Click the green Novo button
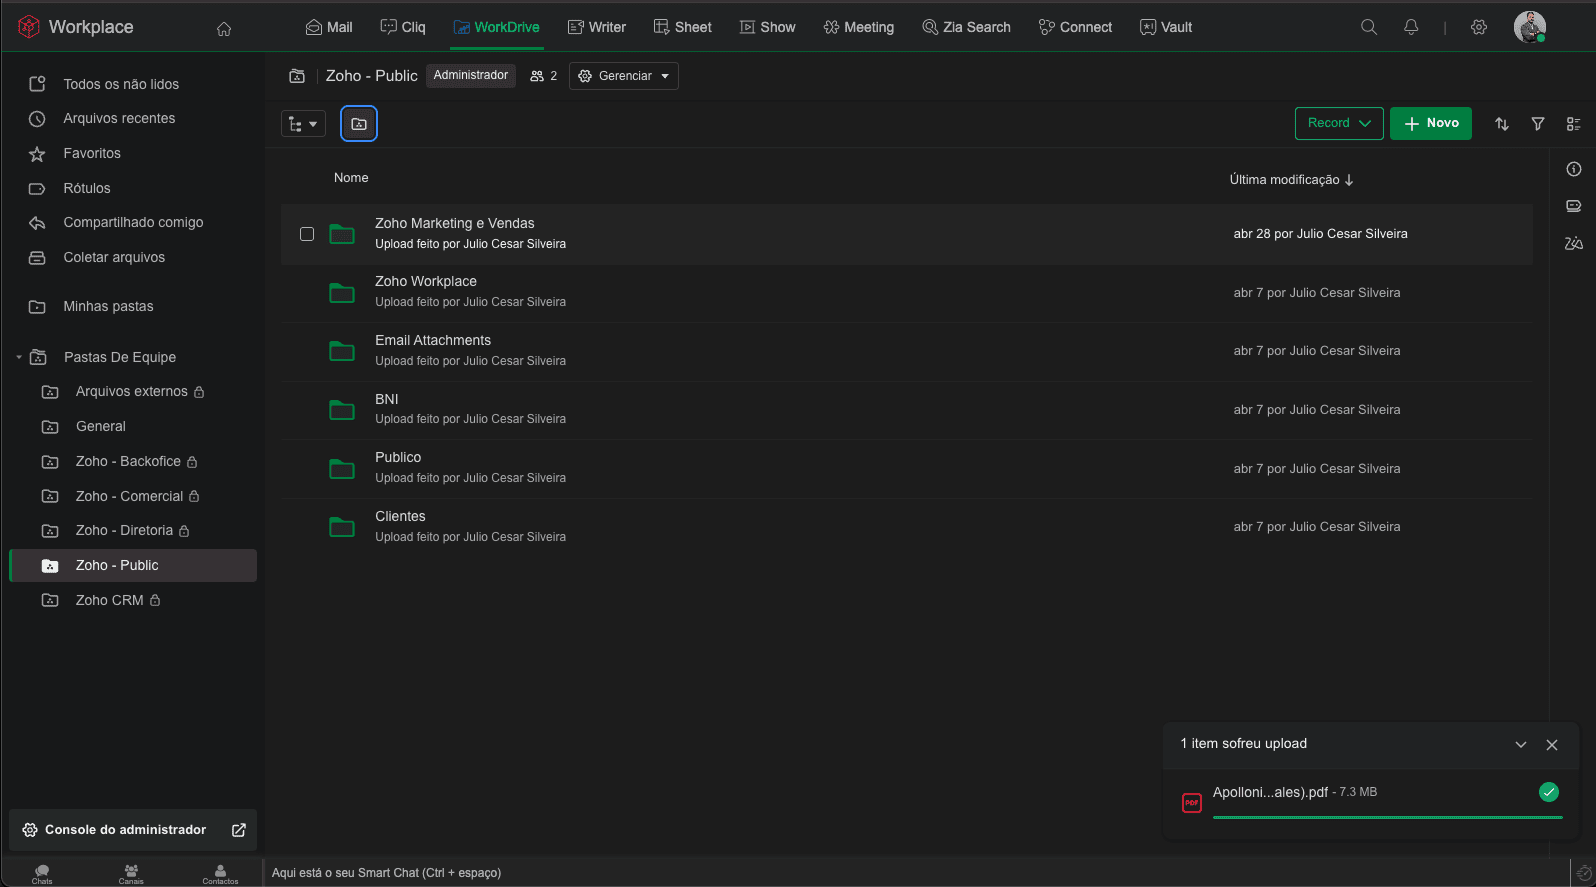This screenshot has width=1596, height=887. coord(1430,123)
